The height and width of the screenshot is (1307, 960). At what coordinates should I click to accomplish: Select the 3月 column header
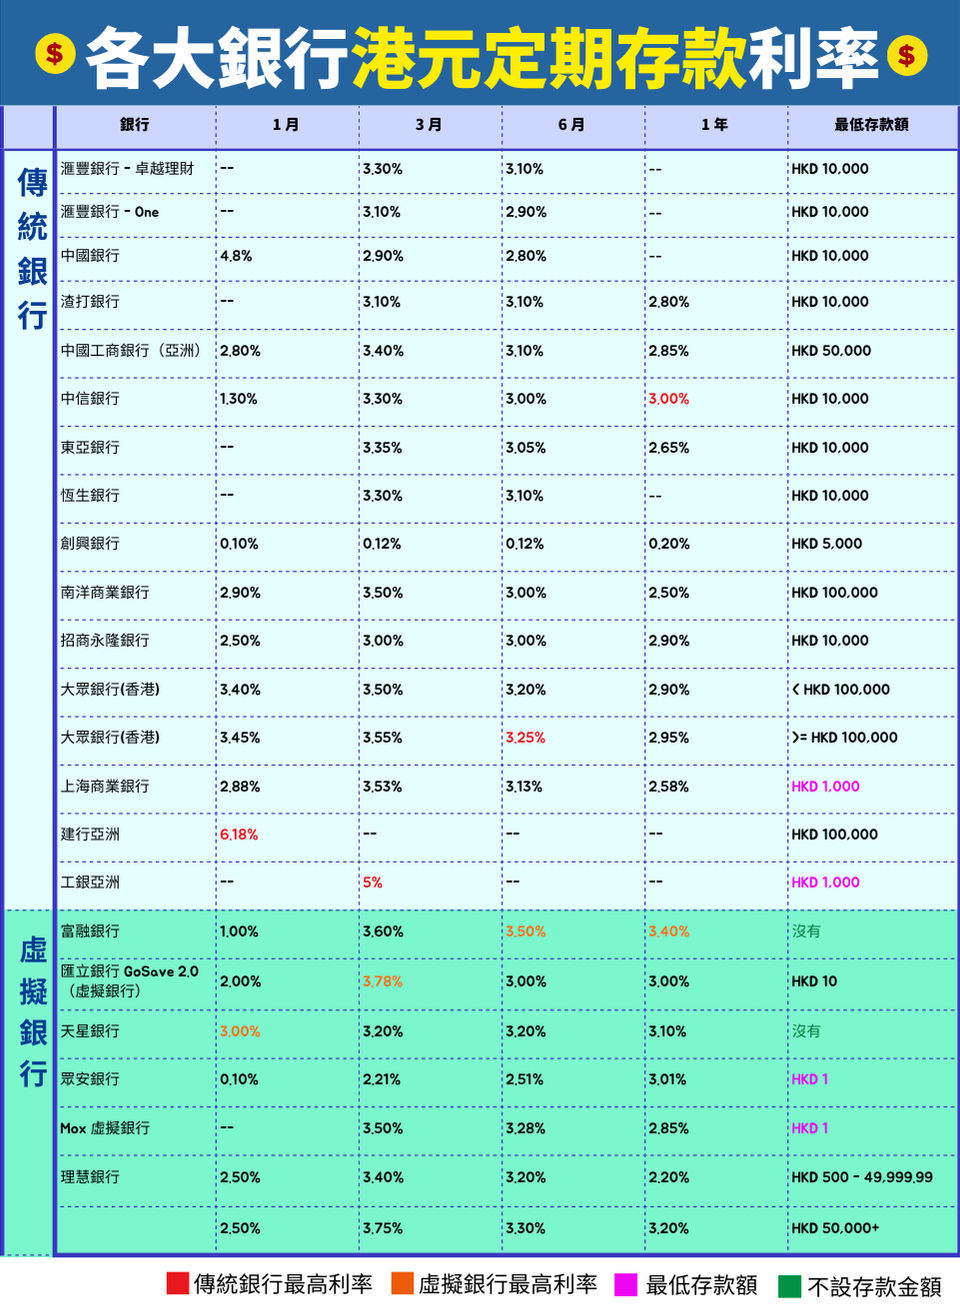point(429,125)
